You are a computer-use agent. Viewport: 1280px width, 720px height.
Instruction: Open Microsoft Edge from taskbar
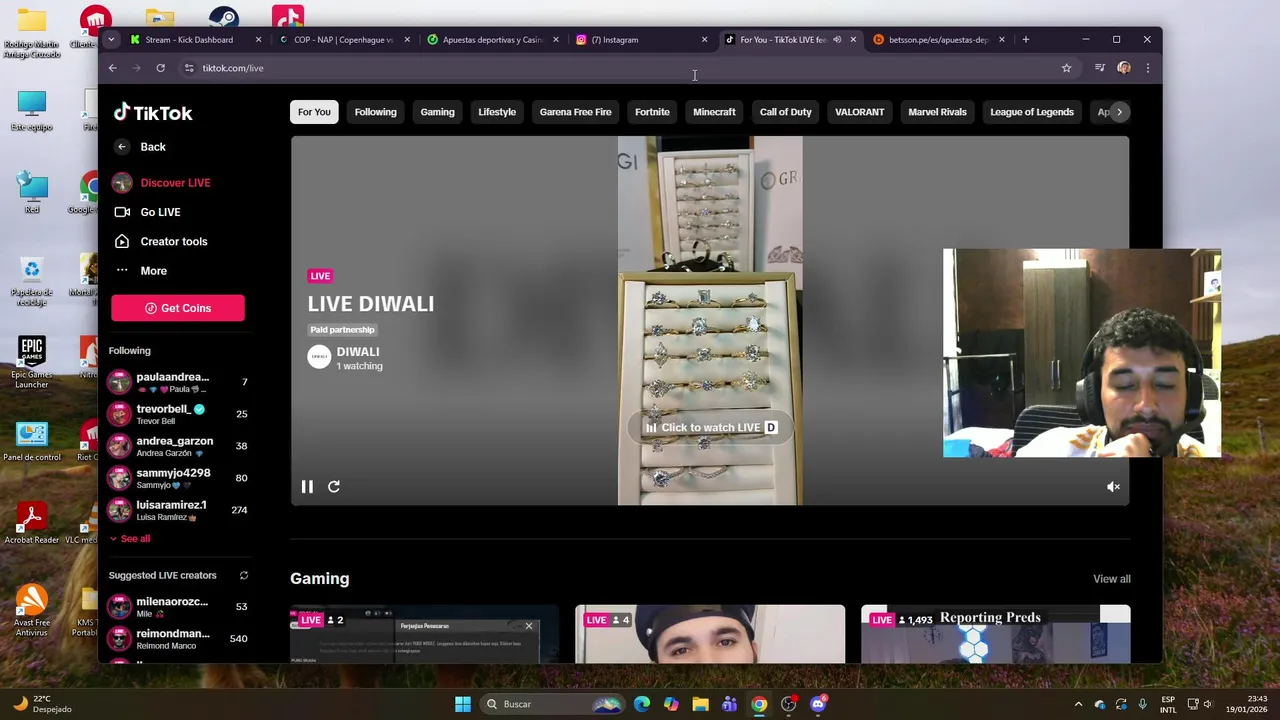click(642, 704)
